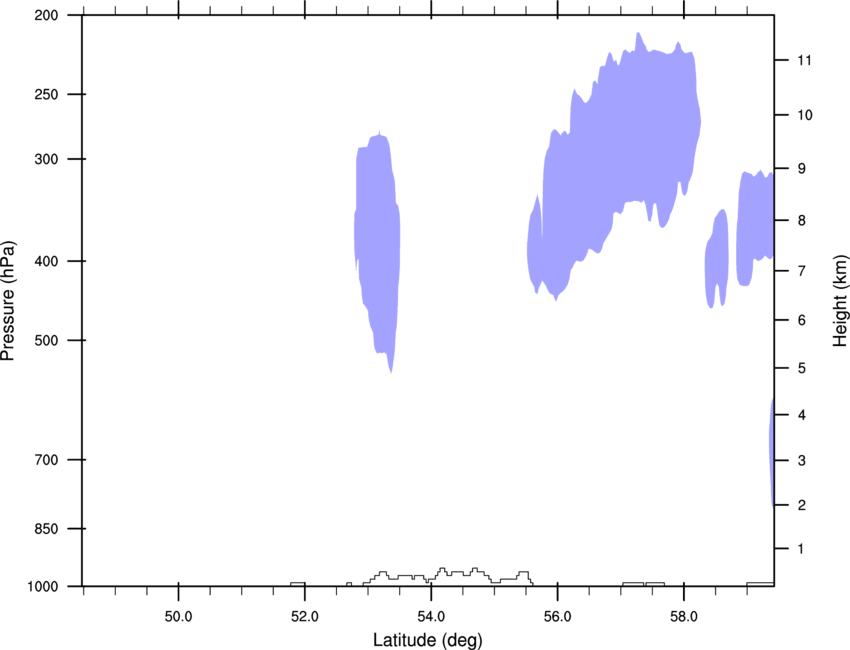Image resolution: width=850 pixels, height=650 pixels.
Task: Click the 7 km height label
Action: click(x=802, y=271)
